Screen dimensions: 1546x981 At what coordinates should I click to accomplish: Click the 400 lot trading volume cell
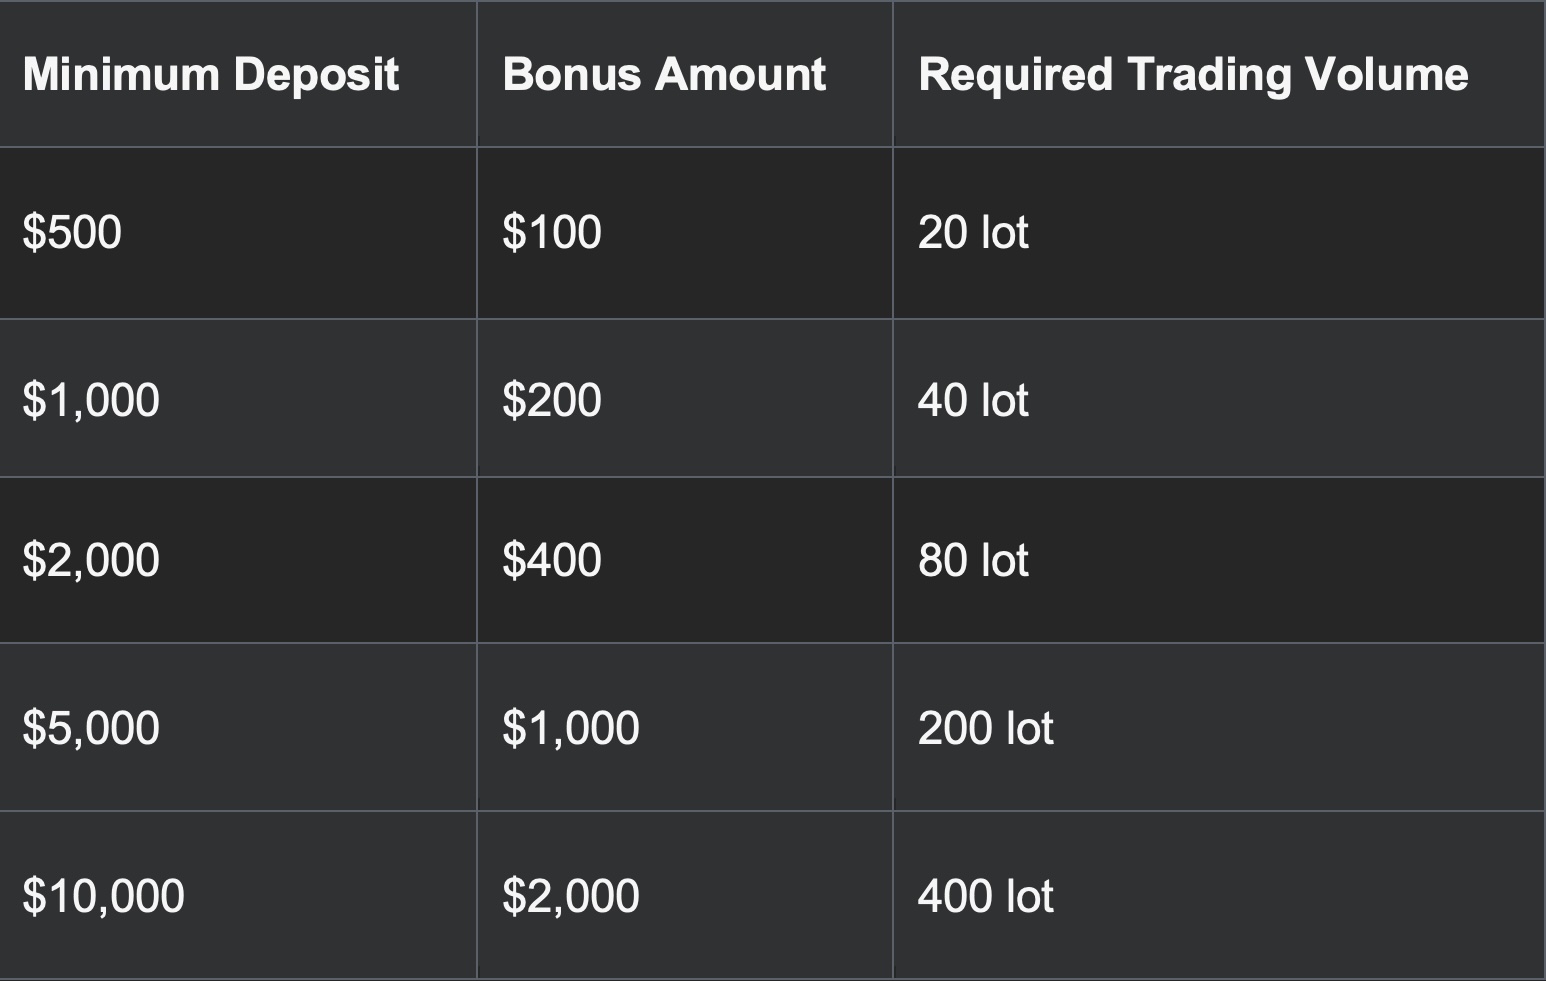(x=985, y=896)
